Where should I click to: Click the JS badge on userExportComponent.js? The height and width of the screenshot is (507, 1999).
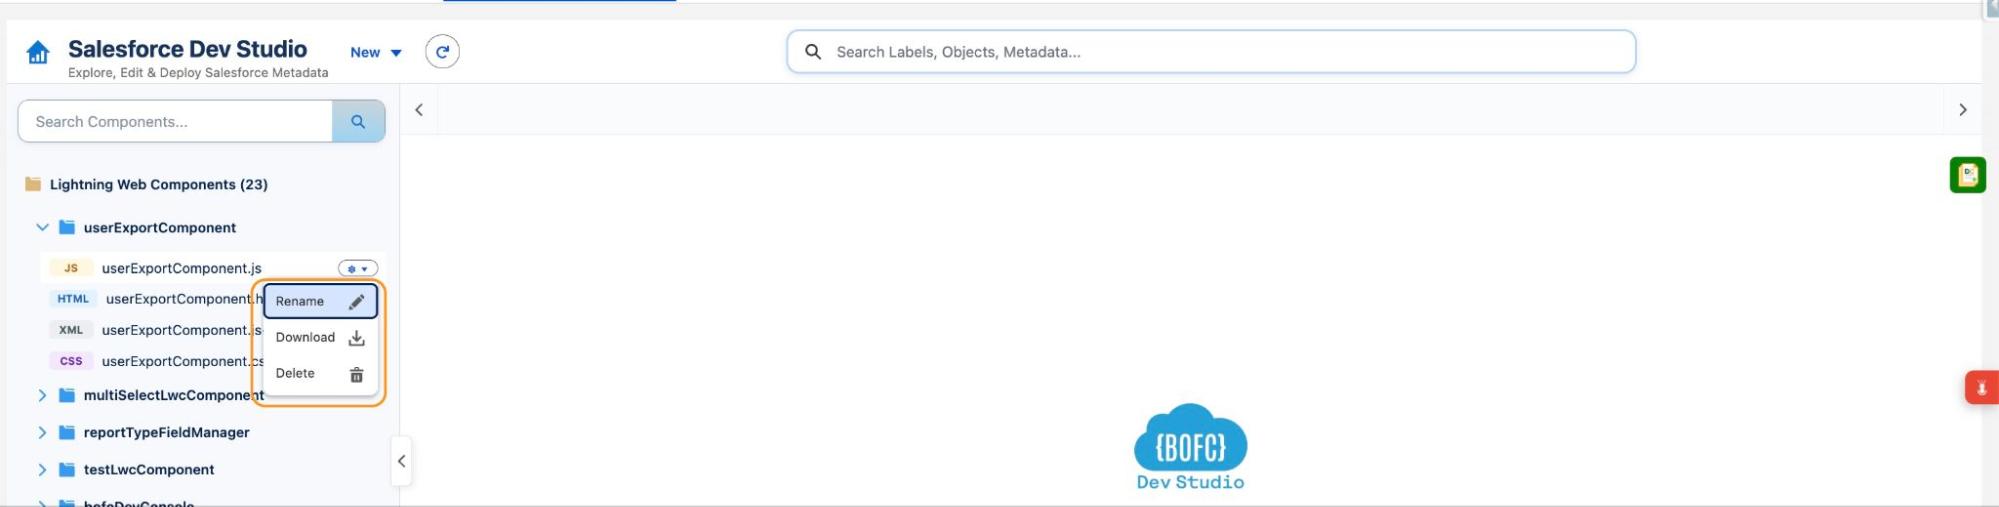71,268
